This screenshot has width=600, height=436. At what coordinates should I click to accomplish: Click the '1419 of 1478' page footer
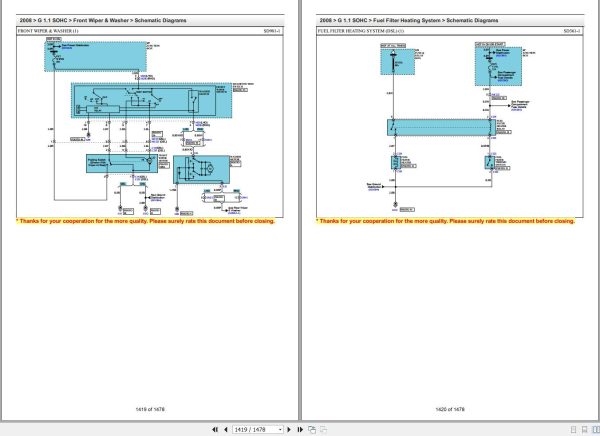click(150, 409)
